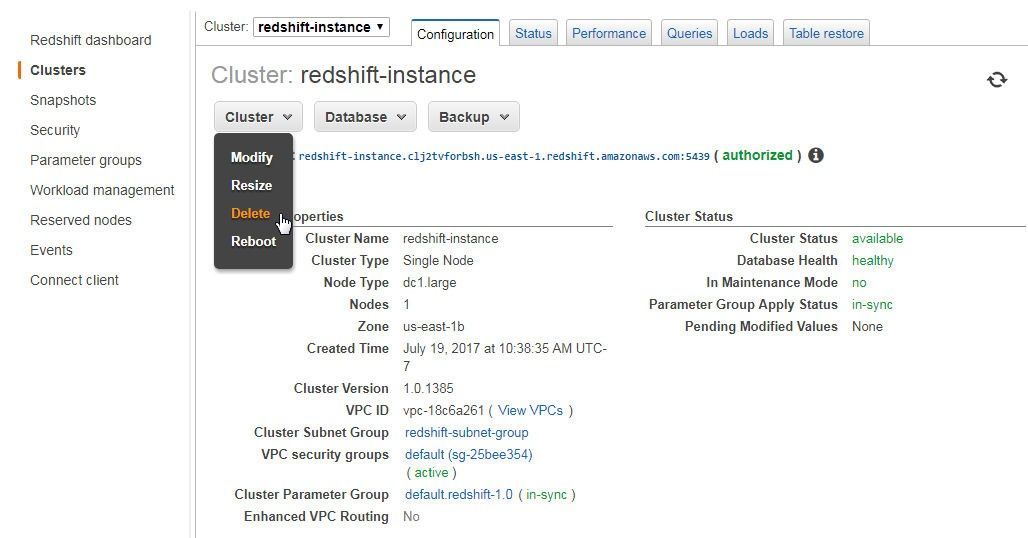Click the Database Health value healthy
The image size is (1028, 538).
click(x=873, y=261)
